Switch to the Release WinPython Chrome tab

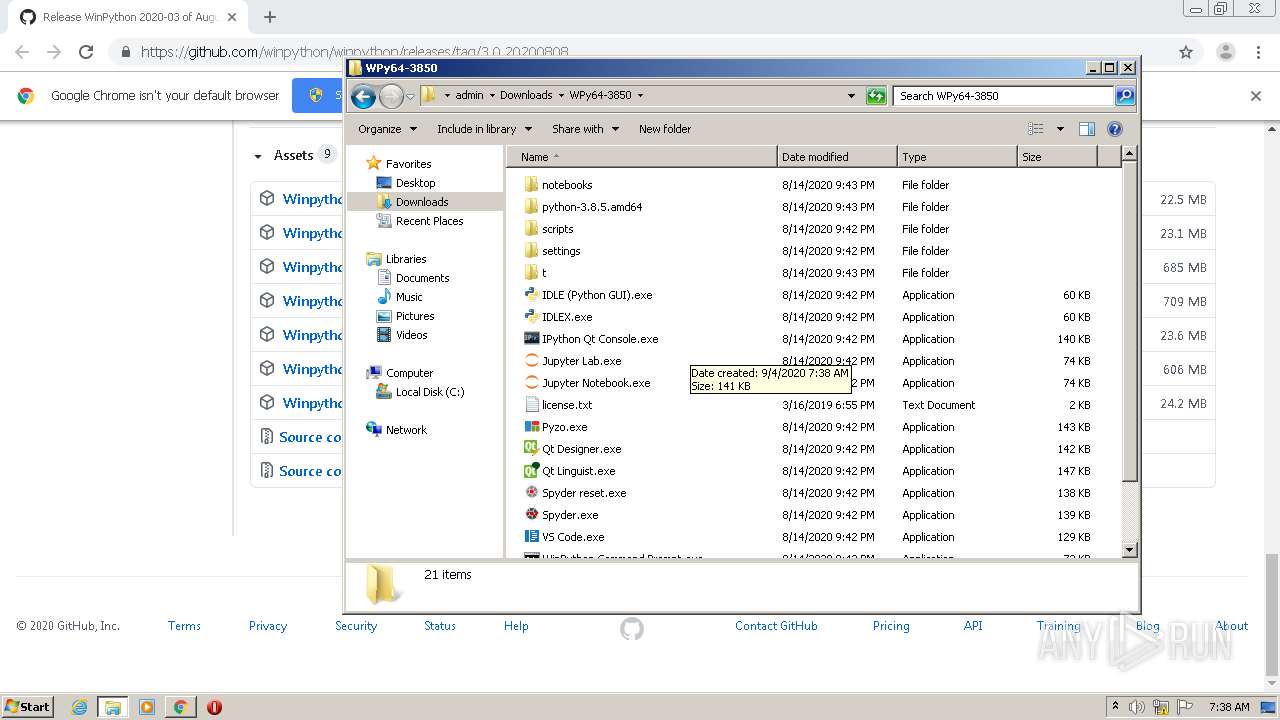(130, 17)
